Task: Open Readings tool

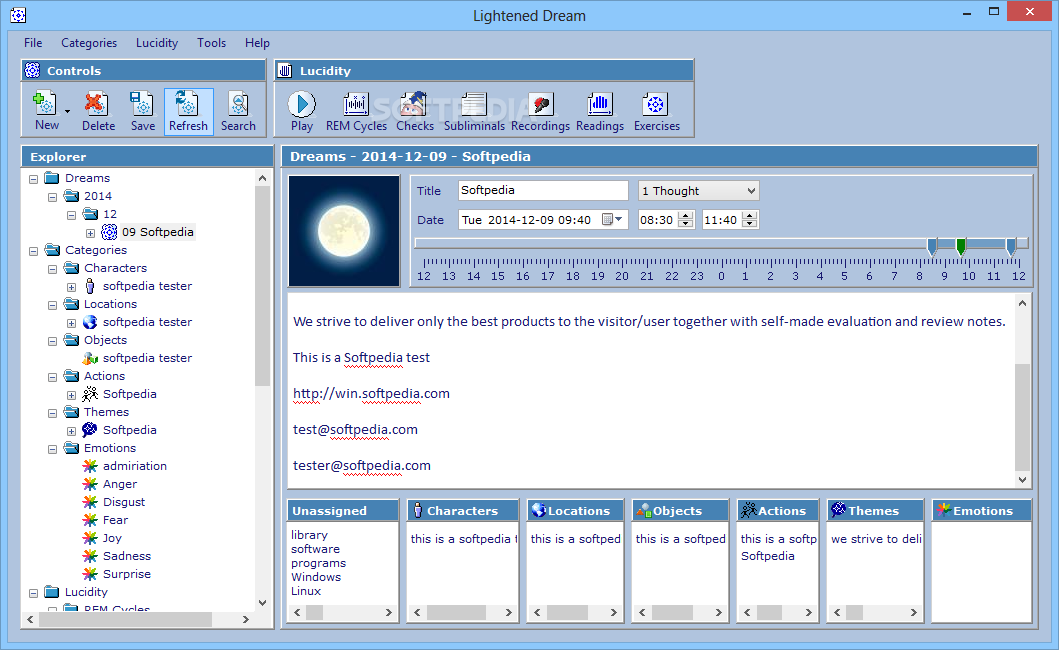Action: click(x=600, y=112)
